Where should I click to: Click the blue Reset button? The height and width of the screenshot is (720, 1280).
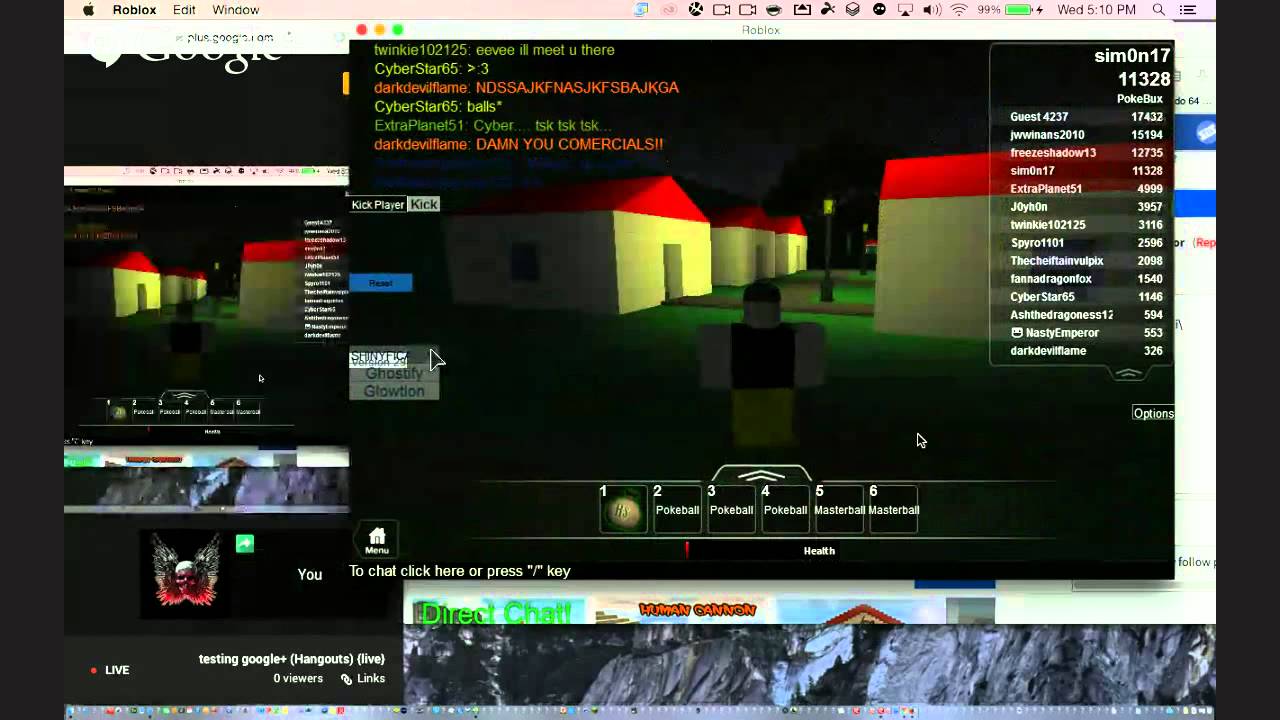(x=381, y=283)
